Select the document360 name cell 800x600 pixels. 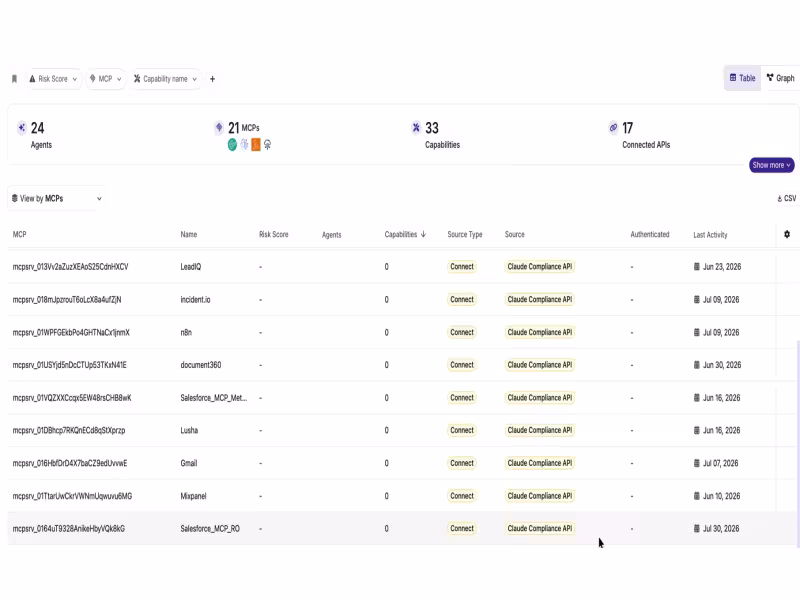click(201, 365)
